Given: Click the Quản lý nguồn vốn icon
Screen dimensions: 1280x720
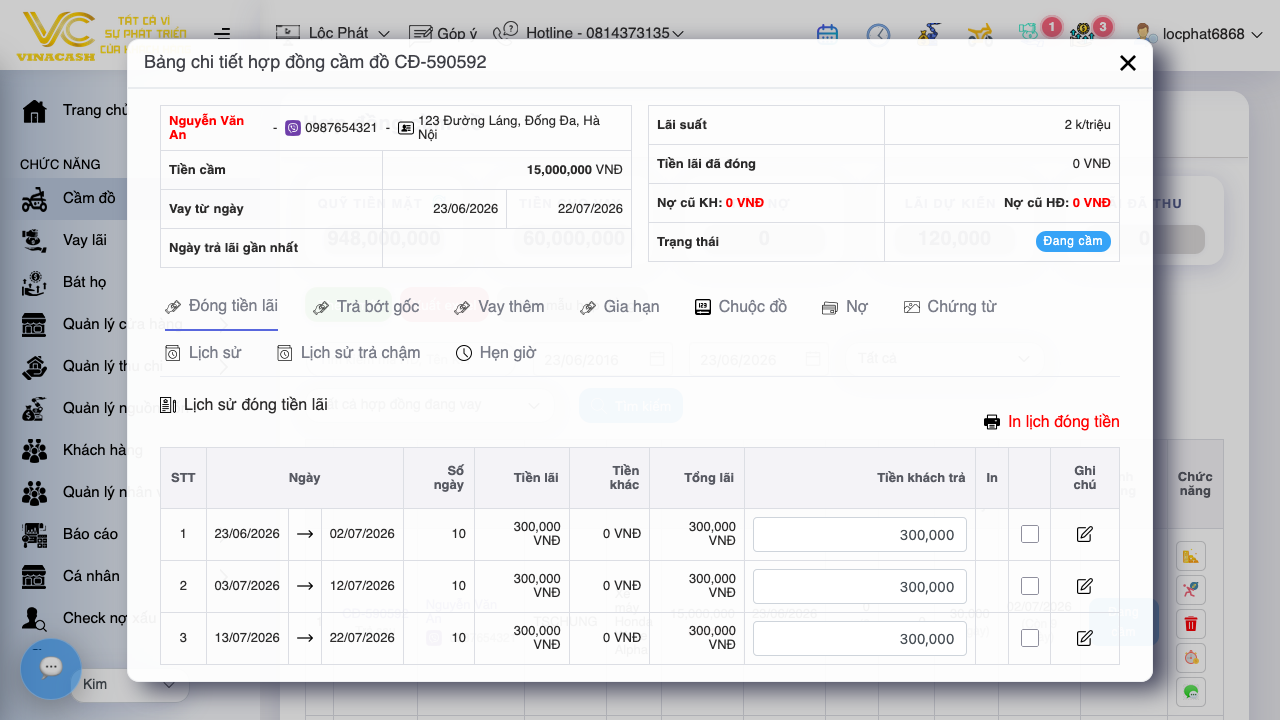Looking at the screenshot, I should click(35, 408).
